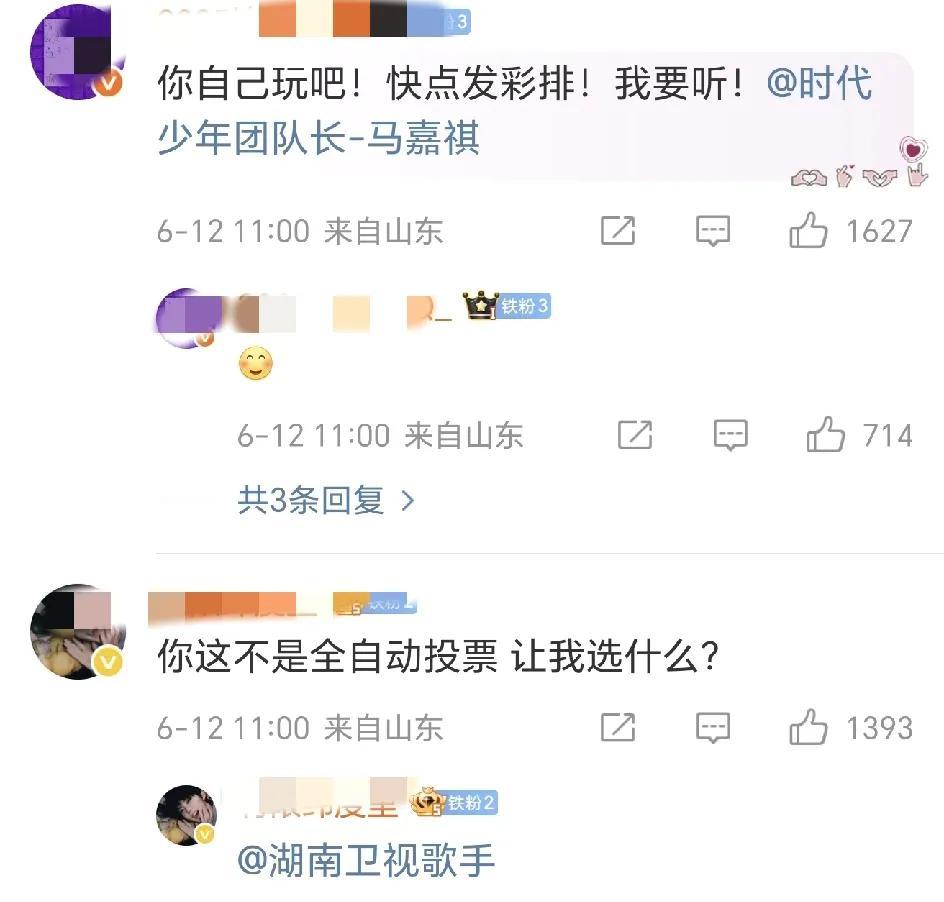The height and width of the screenshot is (902, 944).
Task: Open the purple avatar of the first commenter
Action: [x=76, y=51]
